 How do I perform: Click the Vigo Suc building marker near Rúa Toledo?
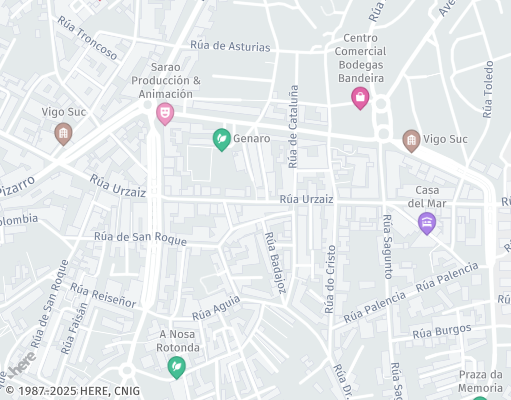coord(411,141)
